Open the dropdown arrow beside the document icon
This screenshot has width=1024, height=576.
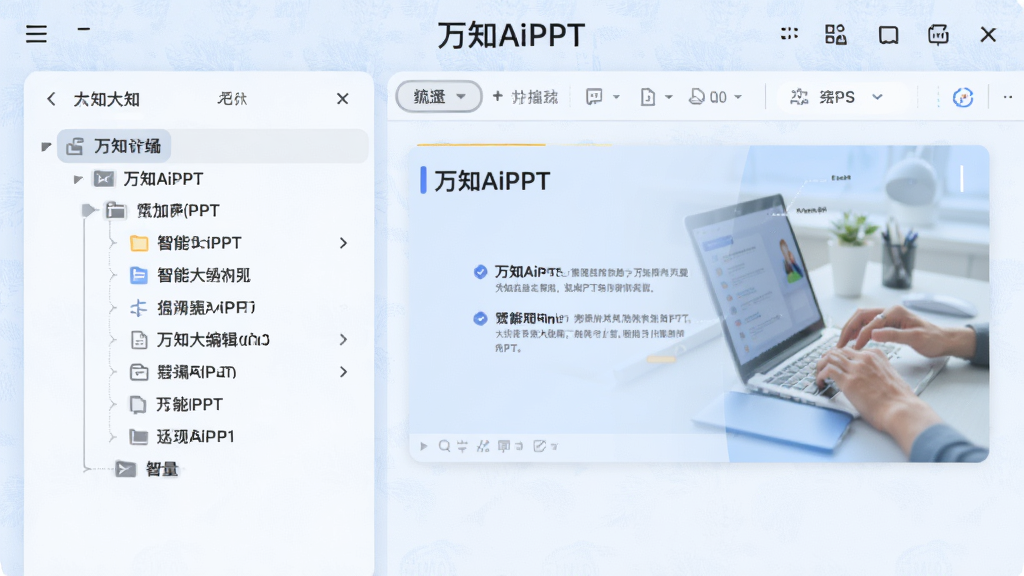point(668,97)
